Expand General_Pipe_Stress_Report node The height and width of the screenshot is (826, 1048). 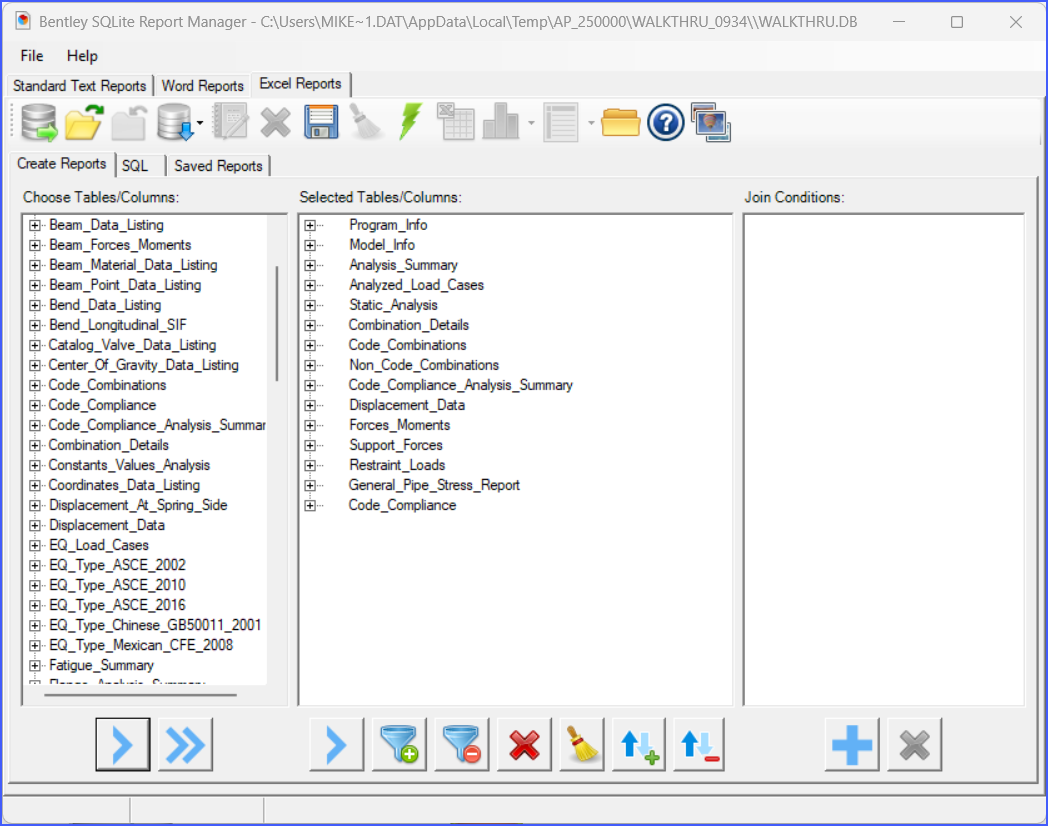coord(310,486)
